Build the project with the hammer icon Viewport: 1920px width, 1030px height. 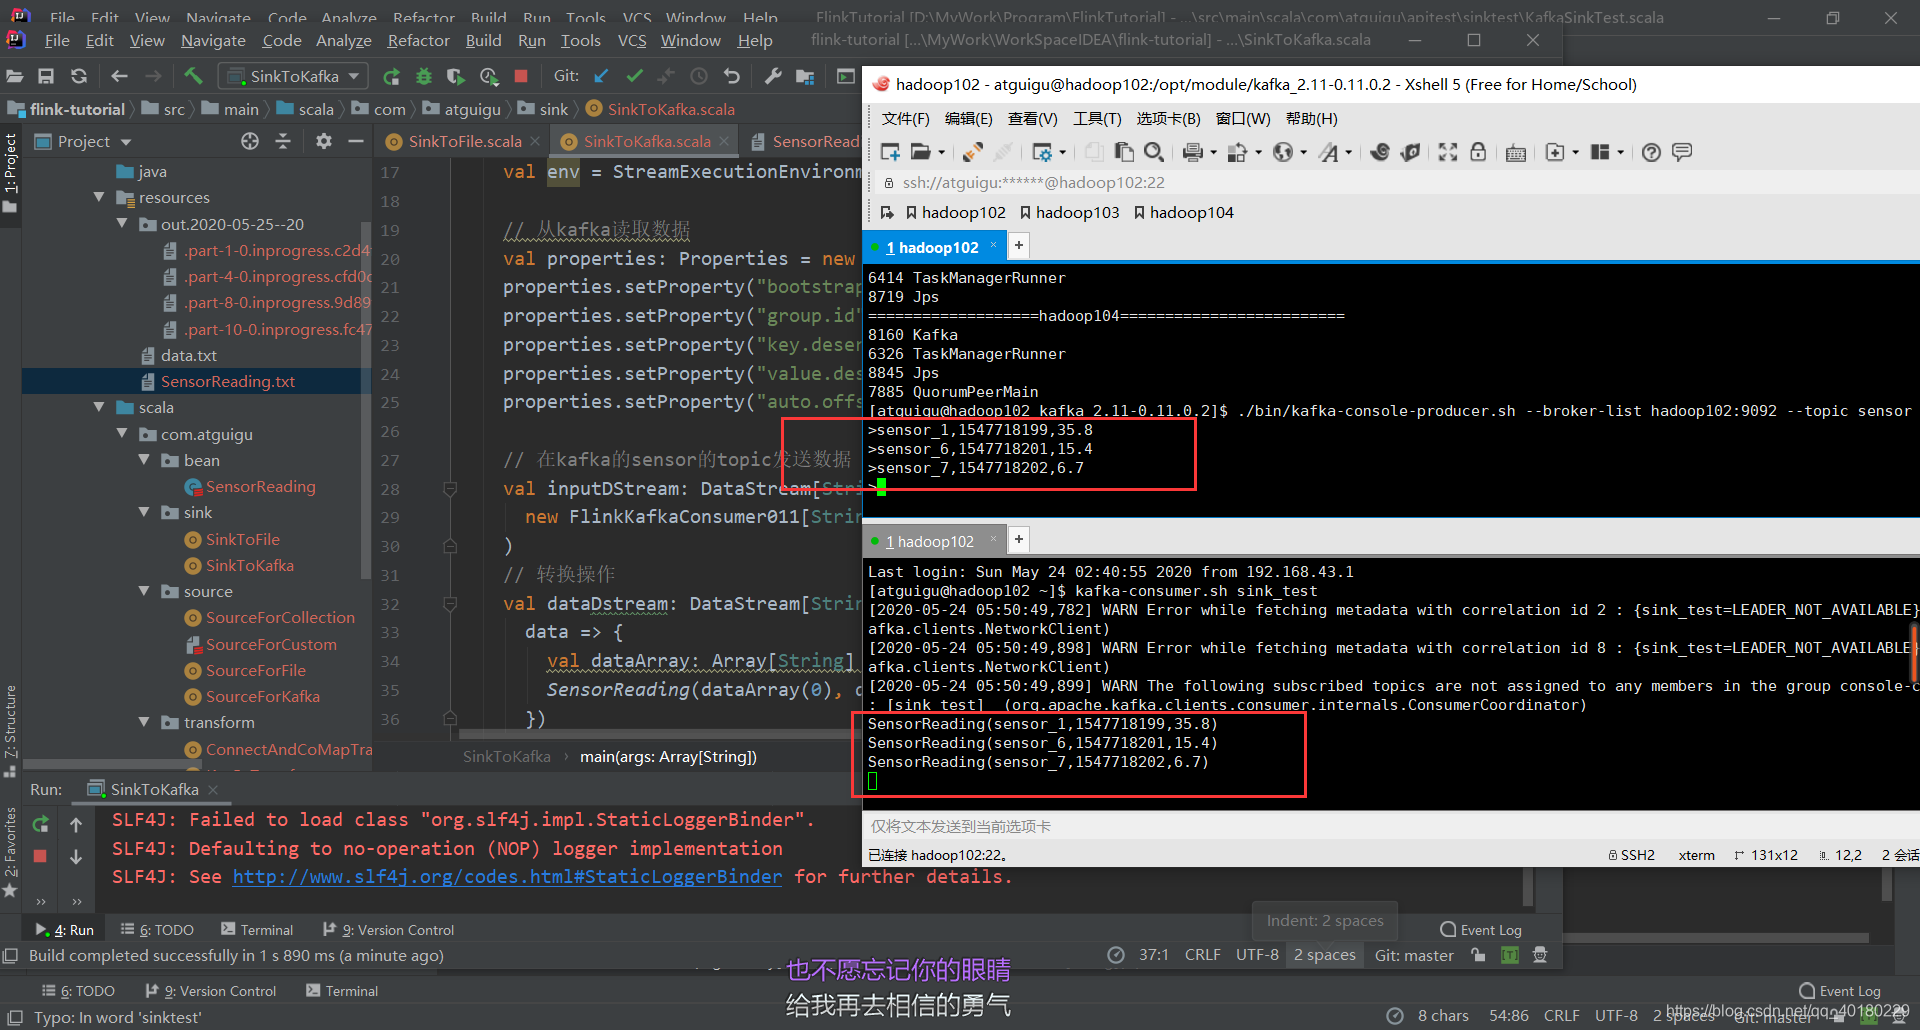(x=193, y=76)
